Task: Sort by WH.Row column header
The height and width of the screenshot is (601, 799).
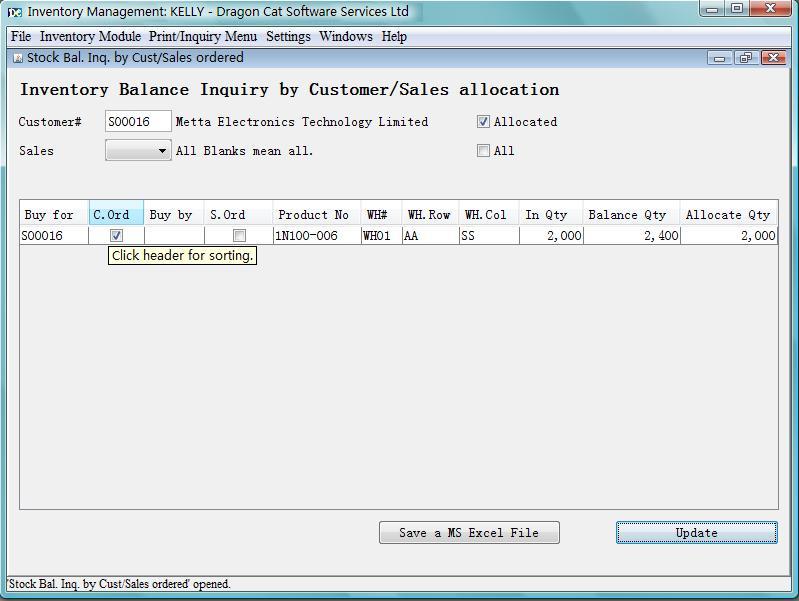Action: coord(431,215)
